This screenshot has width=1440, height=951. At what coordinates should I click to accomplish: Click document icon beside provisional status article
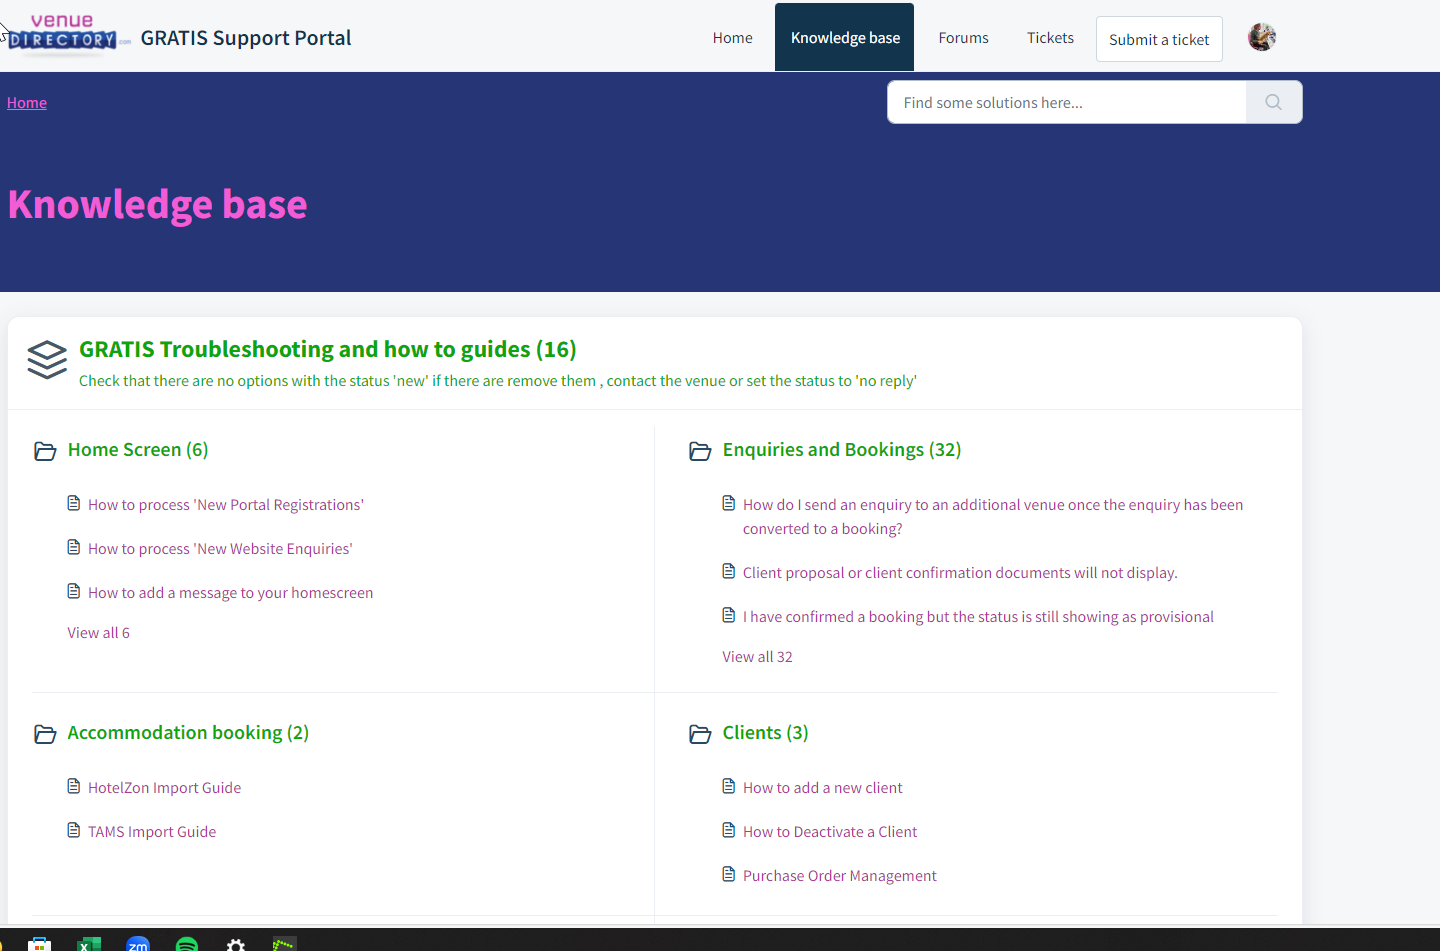point(729,615)
